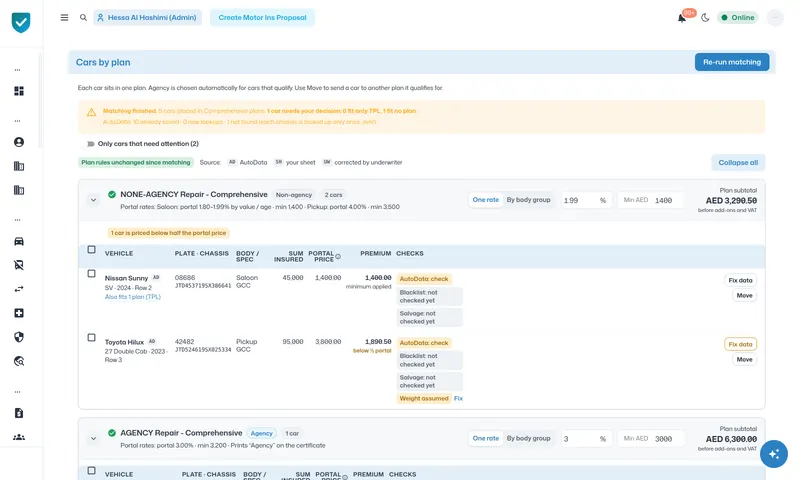Open the profile avatar at top right

point(774,18)
